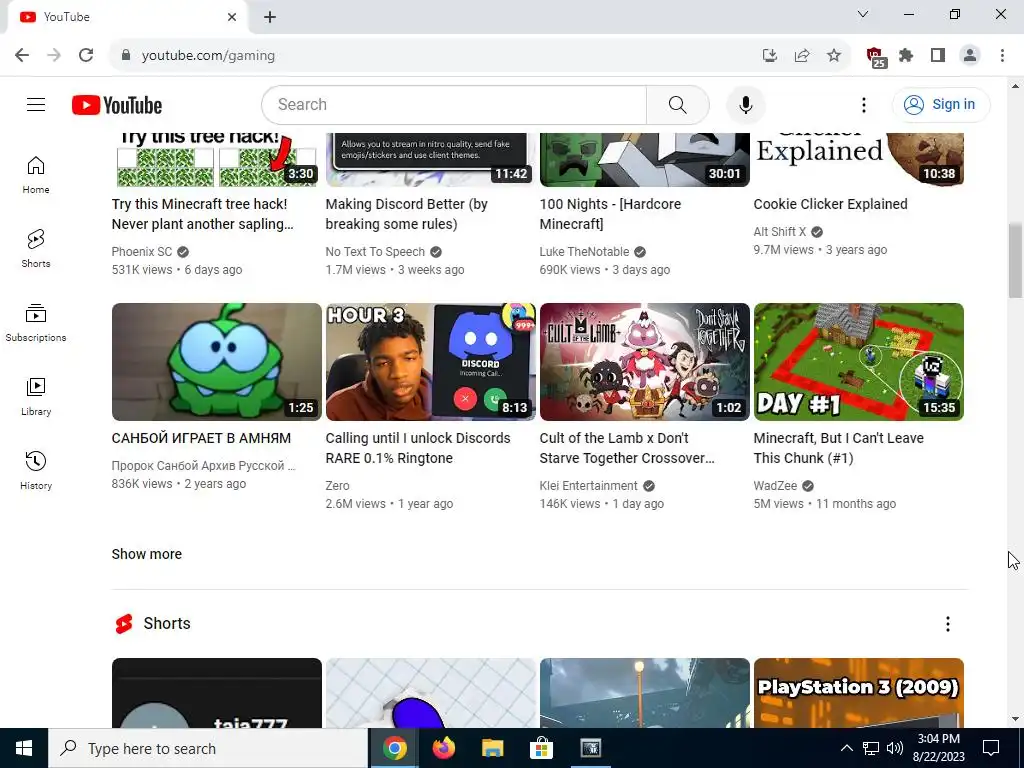The height and width of the screenshot is (768, 1024).
Task: Click the magnifier search button
Action: (x=677, y=104)
